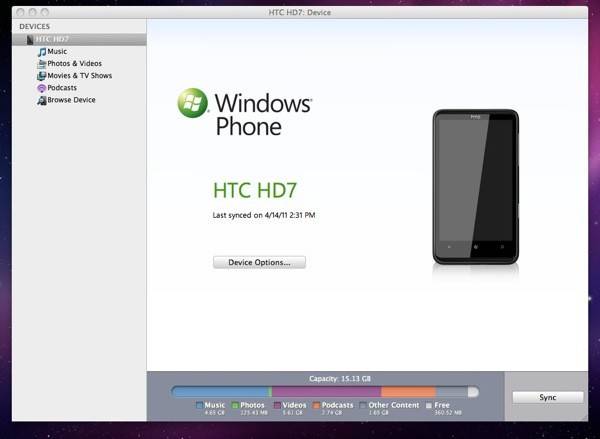Click the 'Photos' legend label in footer
The image size is (600, 439).
coord(252,405)
